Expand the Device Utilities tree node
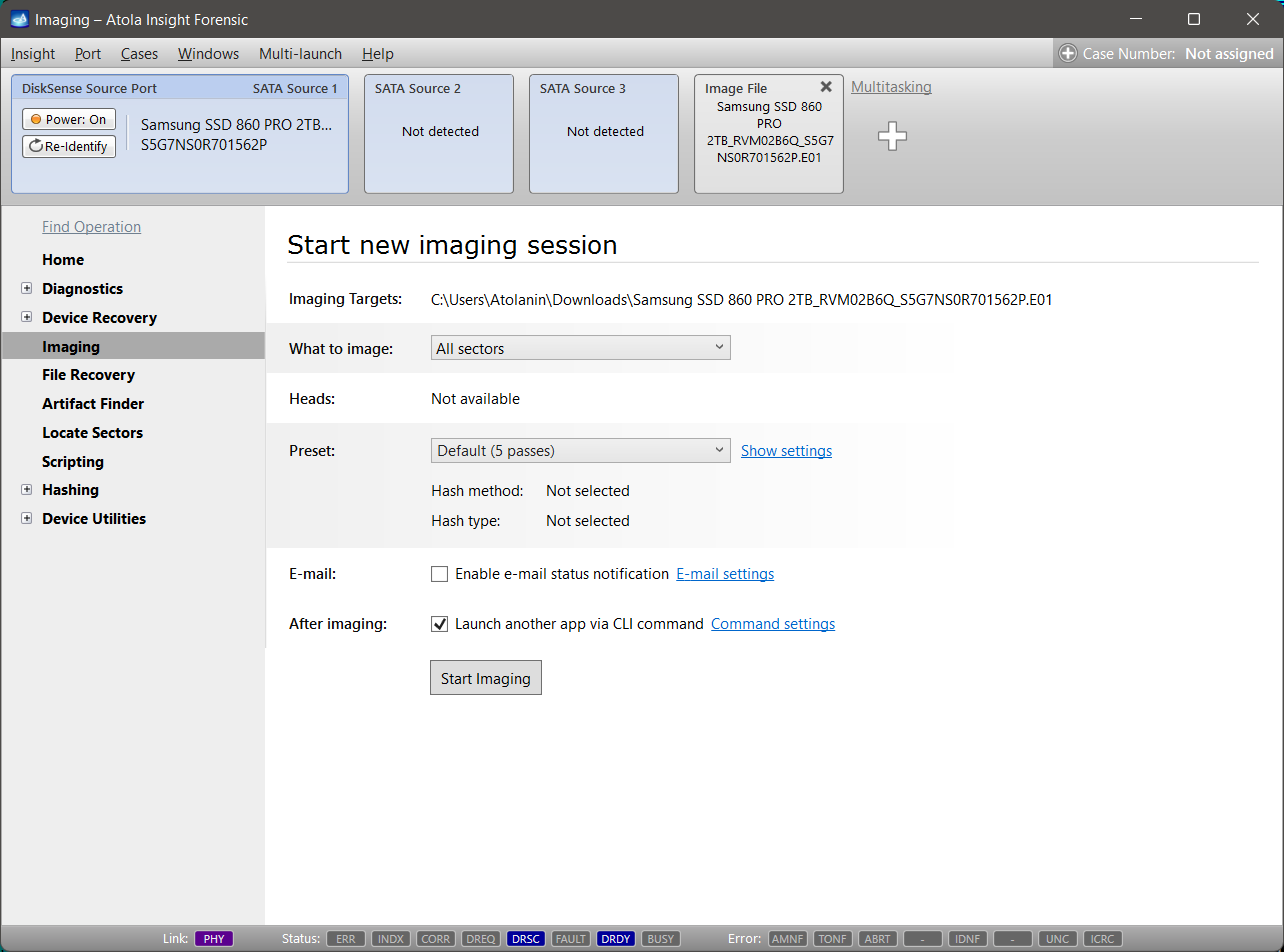 click(26, 519)
